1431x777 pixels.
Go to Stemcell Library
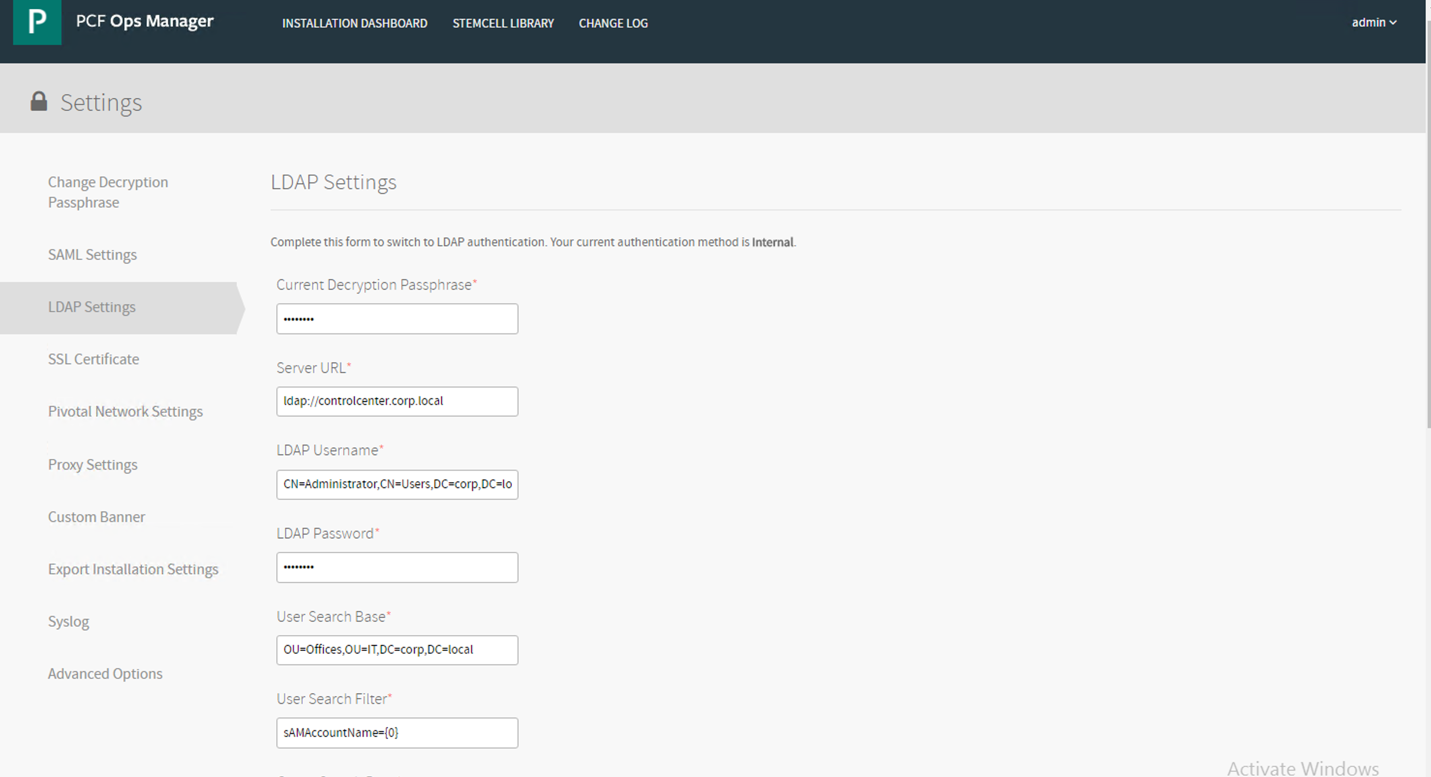coord(503,23)
